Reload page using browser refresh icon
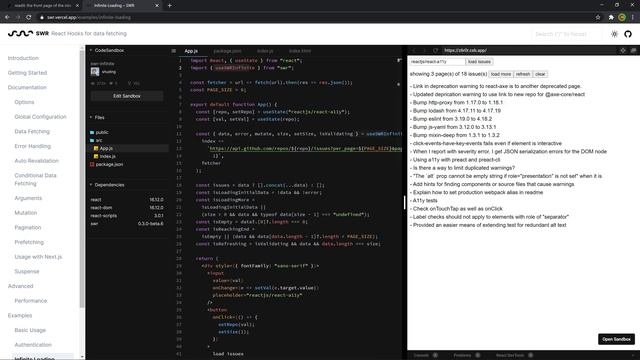This screenshot has width=640, height=360. pyautogui.click(x=29, y=17)
